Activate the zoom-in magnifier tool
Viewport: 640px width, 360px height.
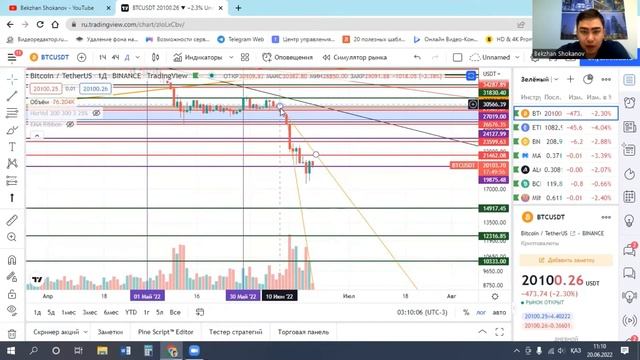12,237
